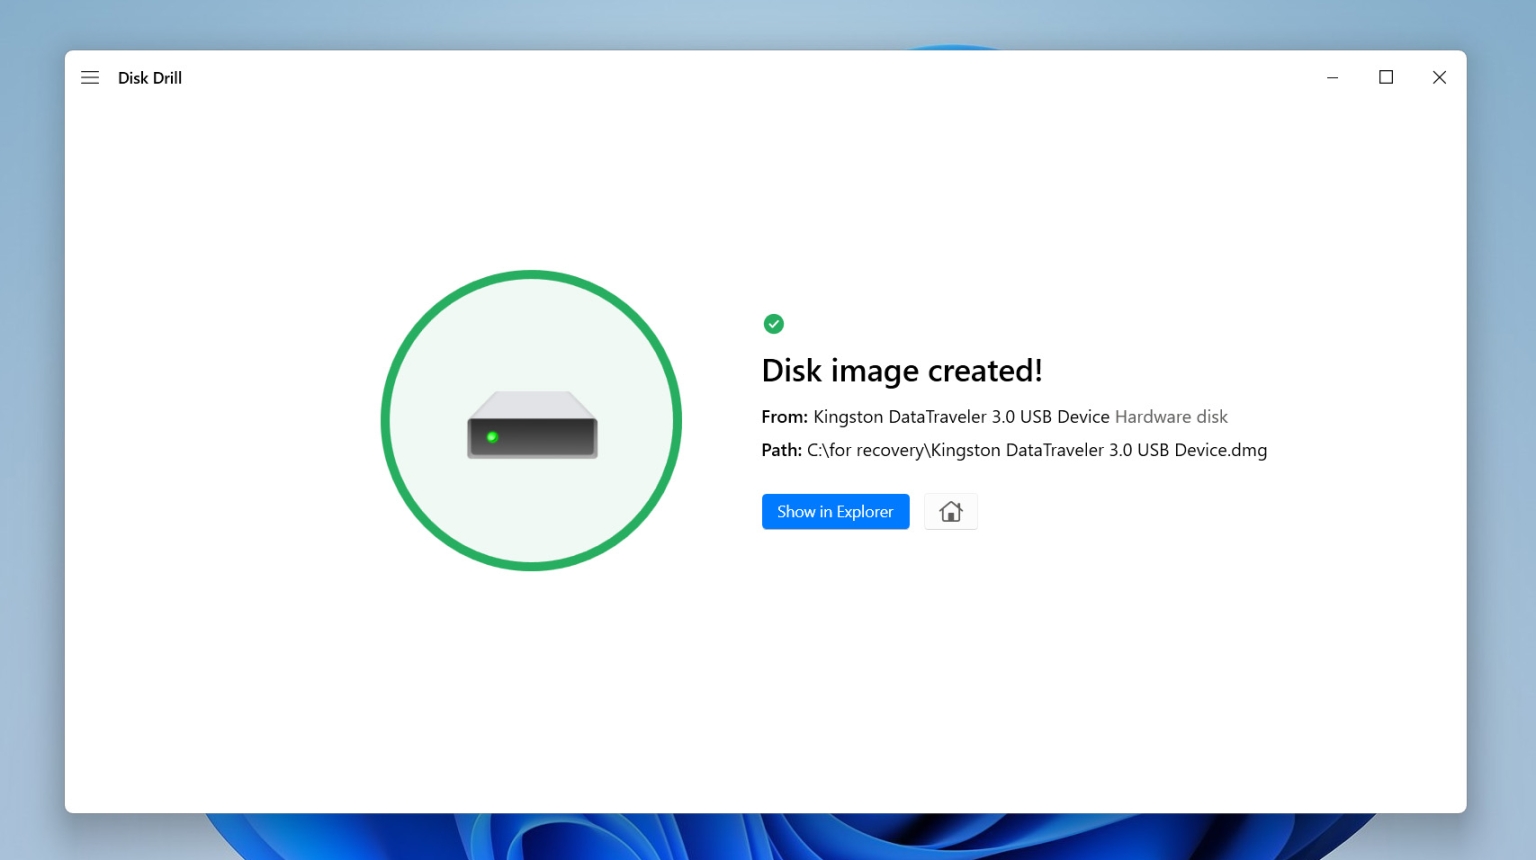Open navigation options via the three-line menu
This screenshot has height=860, width=1536.
90,77
